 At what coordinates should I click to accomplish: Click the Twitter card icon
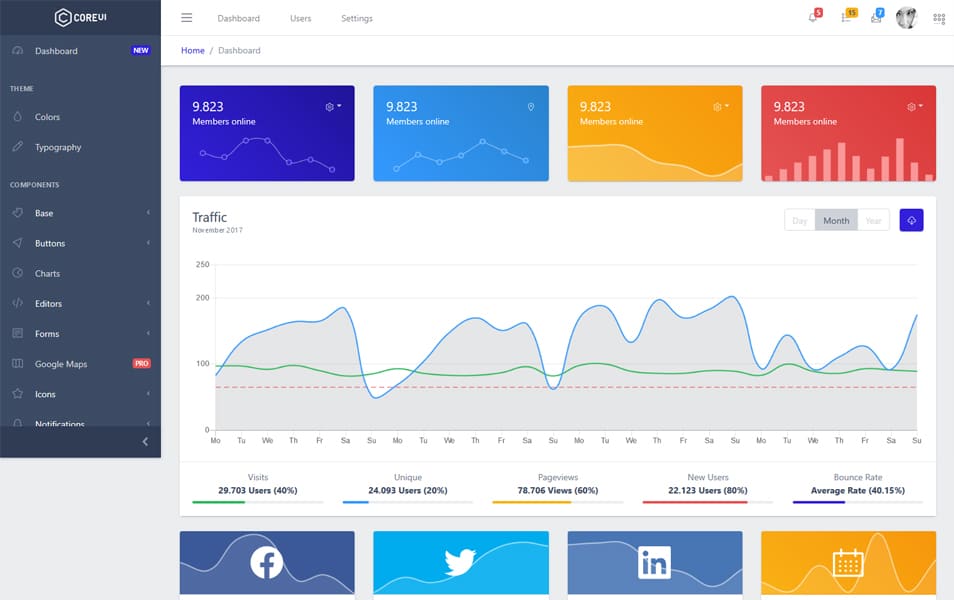tap(460, 562)
